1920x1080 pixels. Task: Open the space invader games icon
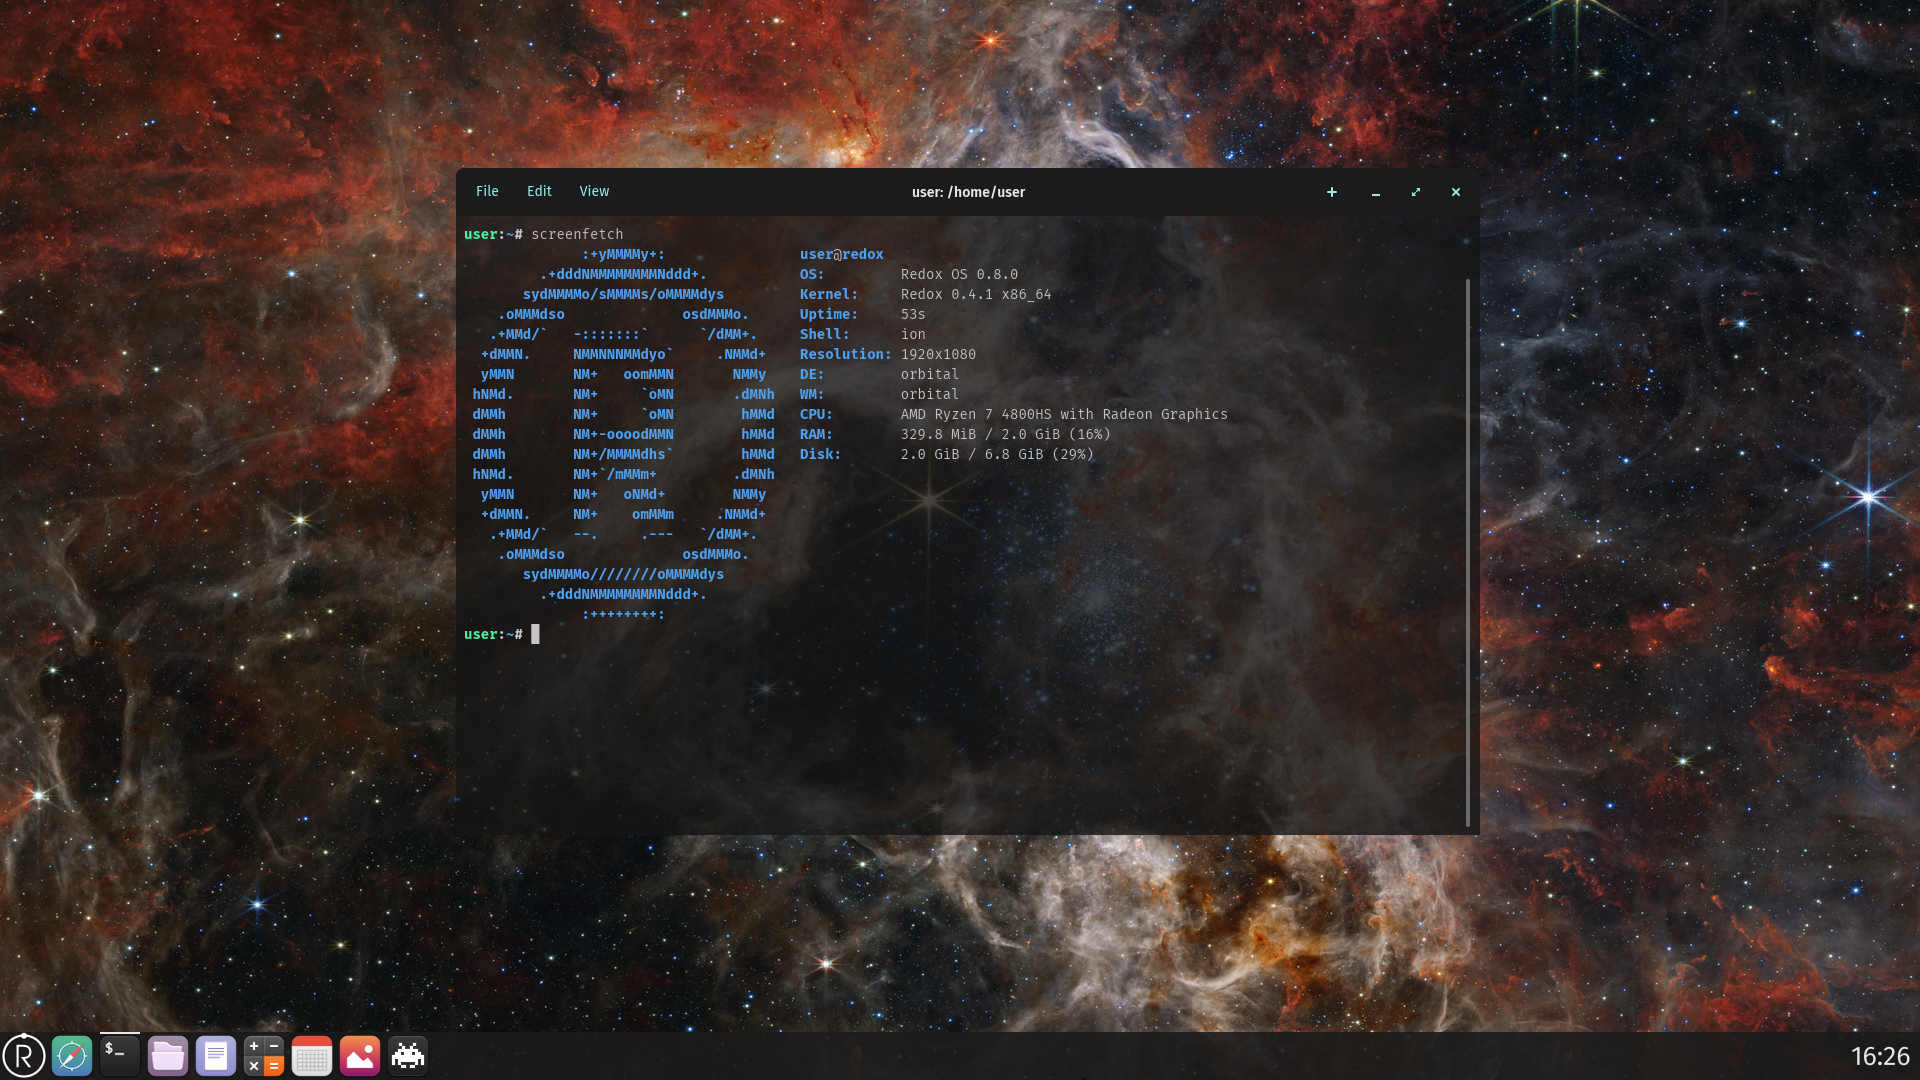point(408,1056)
